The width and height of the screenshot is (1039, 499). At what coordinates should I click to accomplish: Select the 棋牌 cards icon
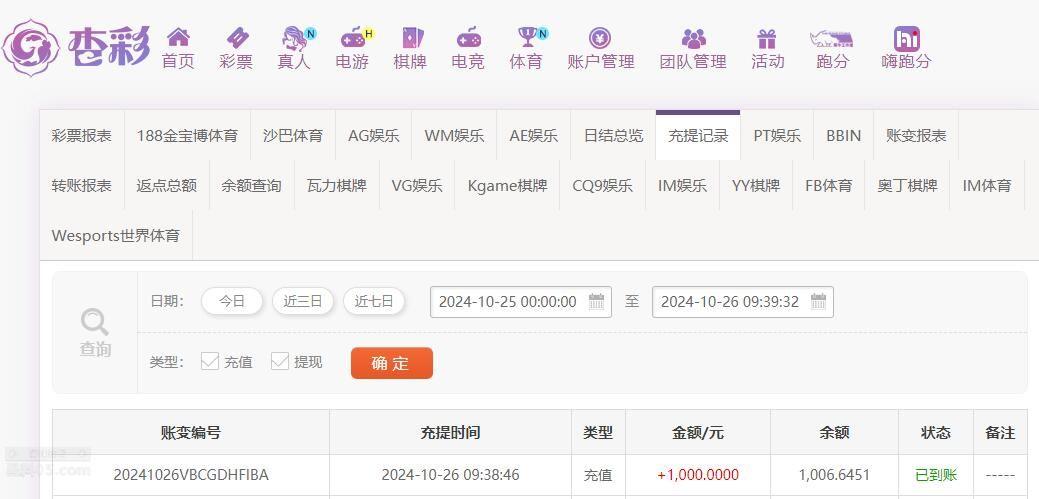[x=410, y=38]
